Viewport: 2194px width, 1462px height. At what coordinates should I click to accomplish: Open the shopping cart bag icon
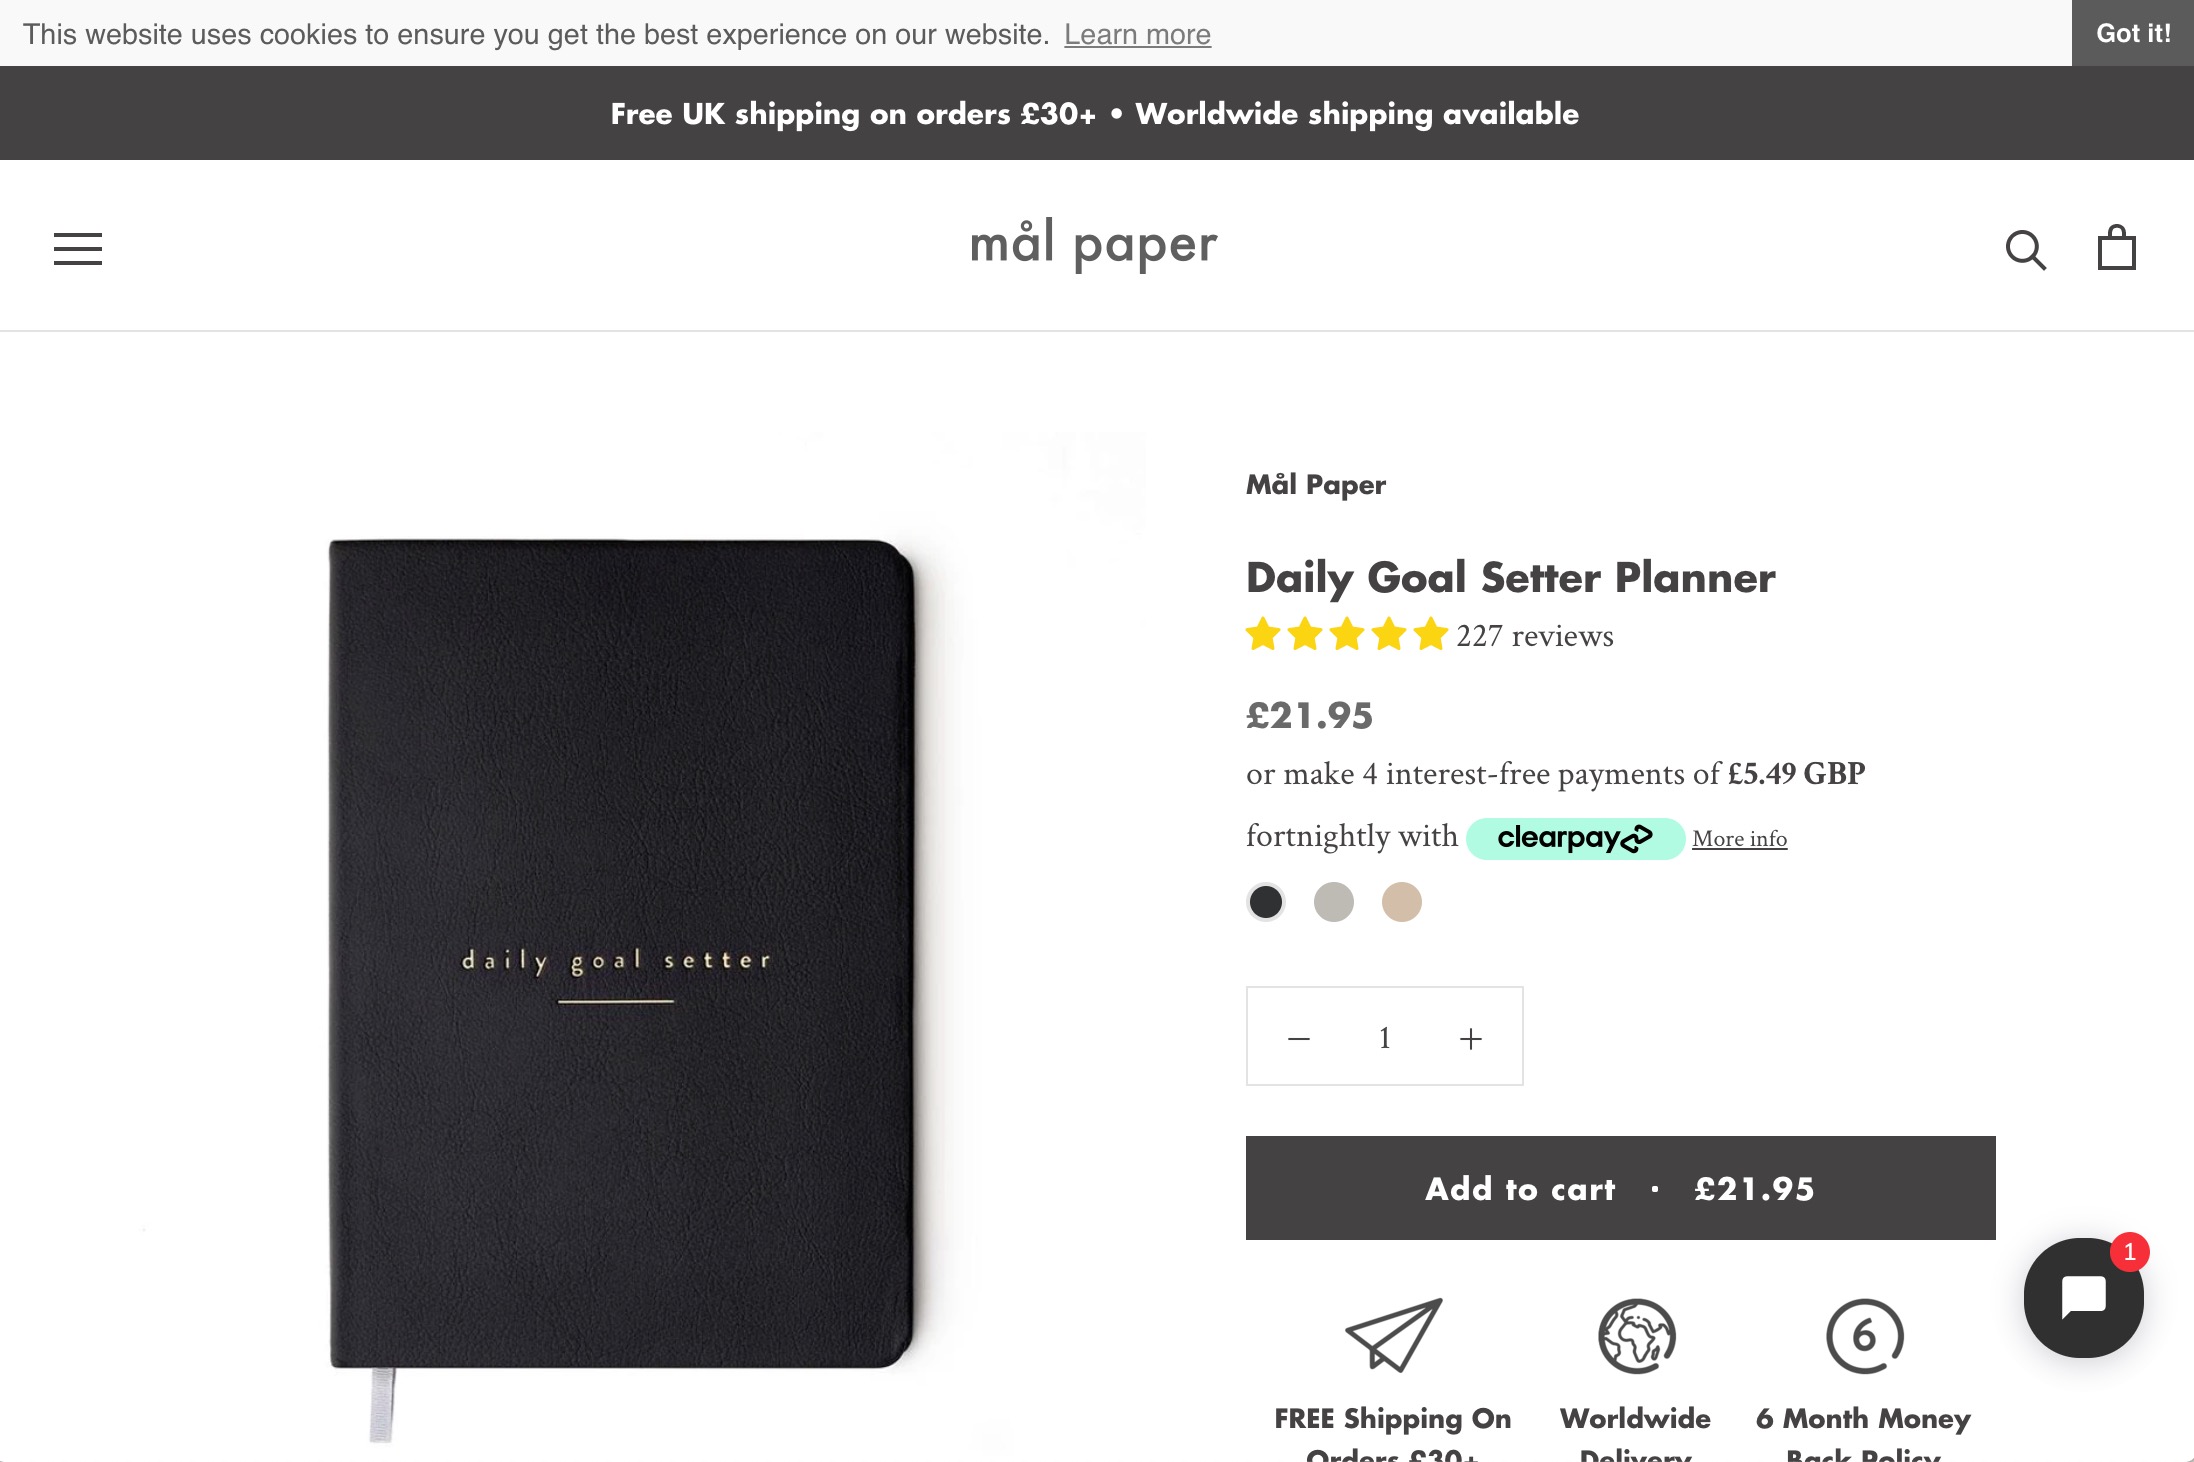(x=2116, y=247)
